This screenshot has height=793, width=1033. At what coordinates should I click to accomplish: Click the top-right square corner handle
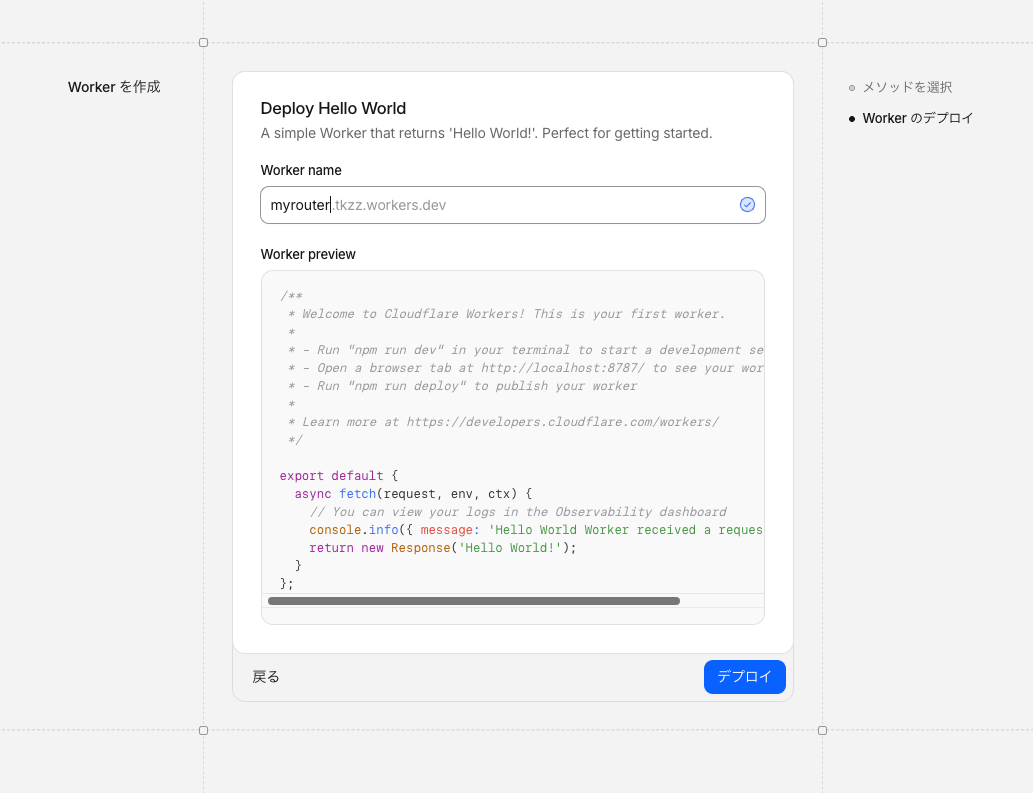click(822, 43)
